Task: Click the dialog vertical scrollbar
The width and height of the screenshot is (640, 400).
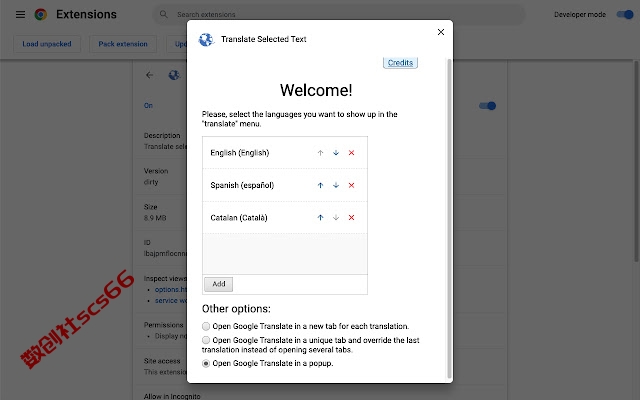Action: point(449,218)
